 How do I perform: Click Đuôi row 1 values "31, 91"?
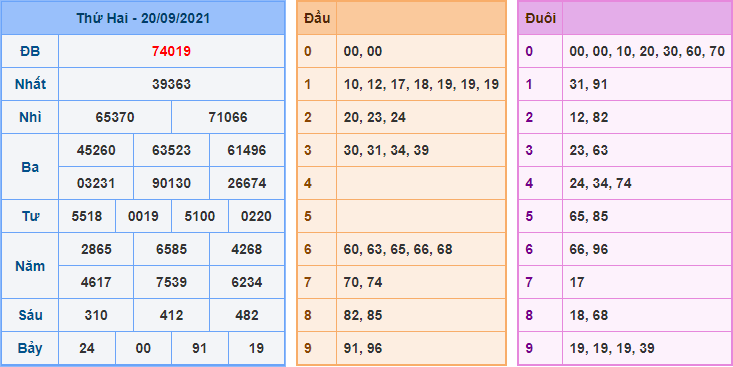pyautogui.click(x=589, y=84)
